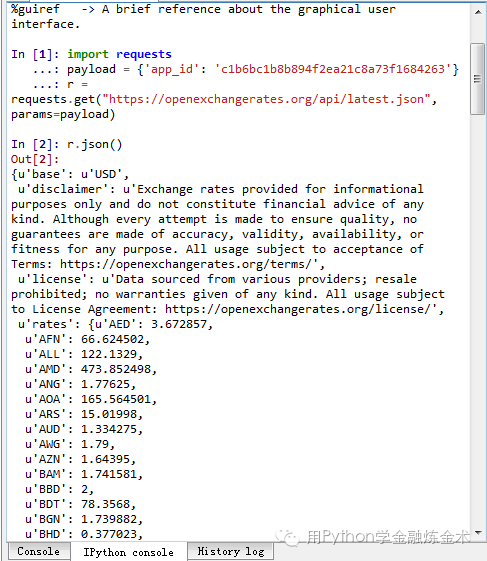
Task: Click the scrollbar up arrow
Action: (478, 12)
